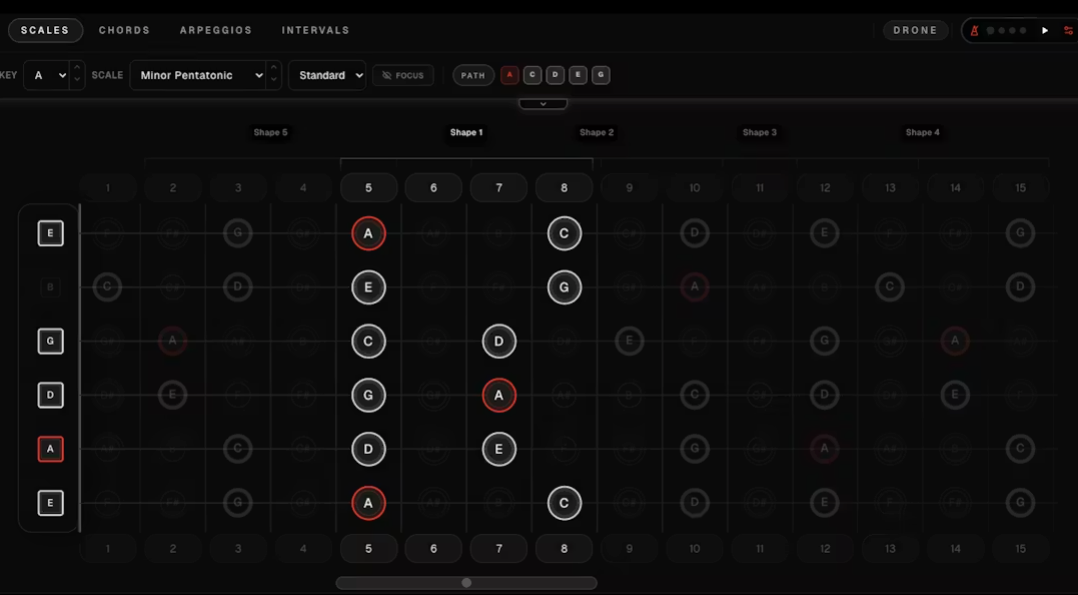Click the A string label on the left
The image size is (1078, 595).
click(50, 449)
